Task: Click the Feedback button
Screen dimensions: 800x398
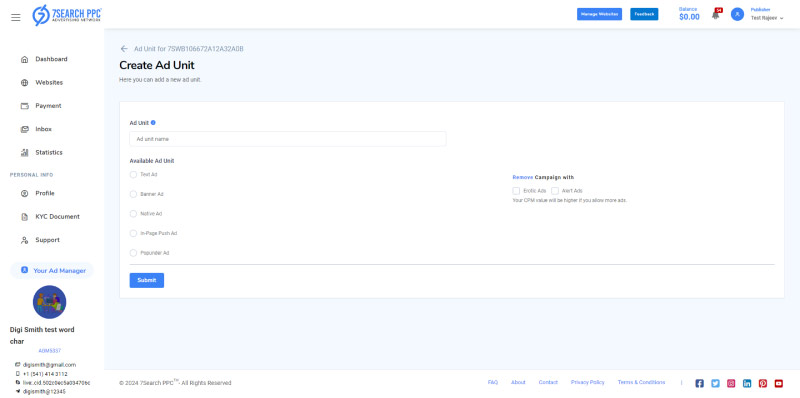Action: (644, 14)
